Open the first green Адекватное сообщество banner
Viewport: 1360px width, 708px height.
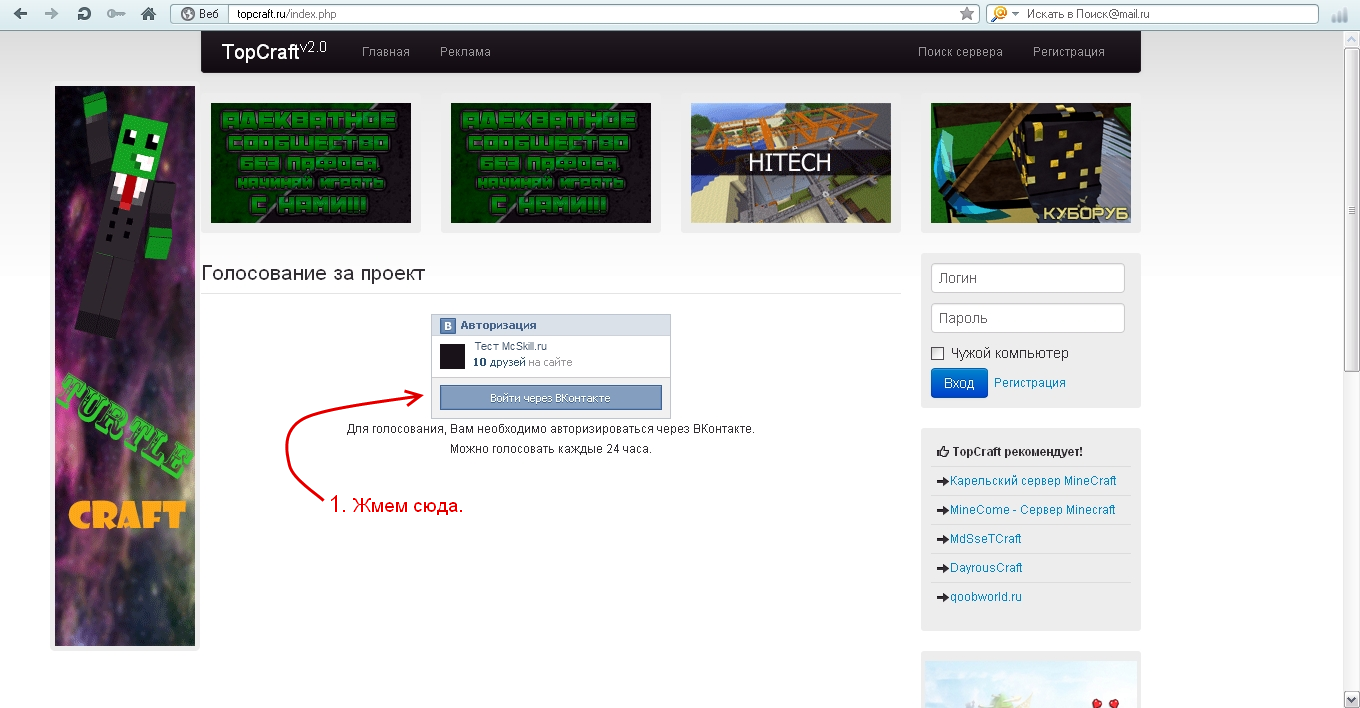pos(311,163)
